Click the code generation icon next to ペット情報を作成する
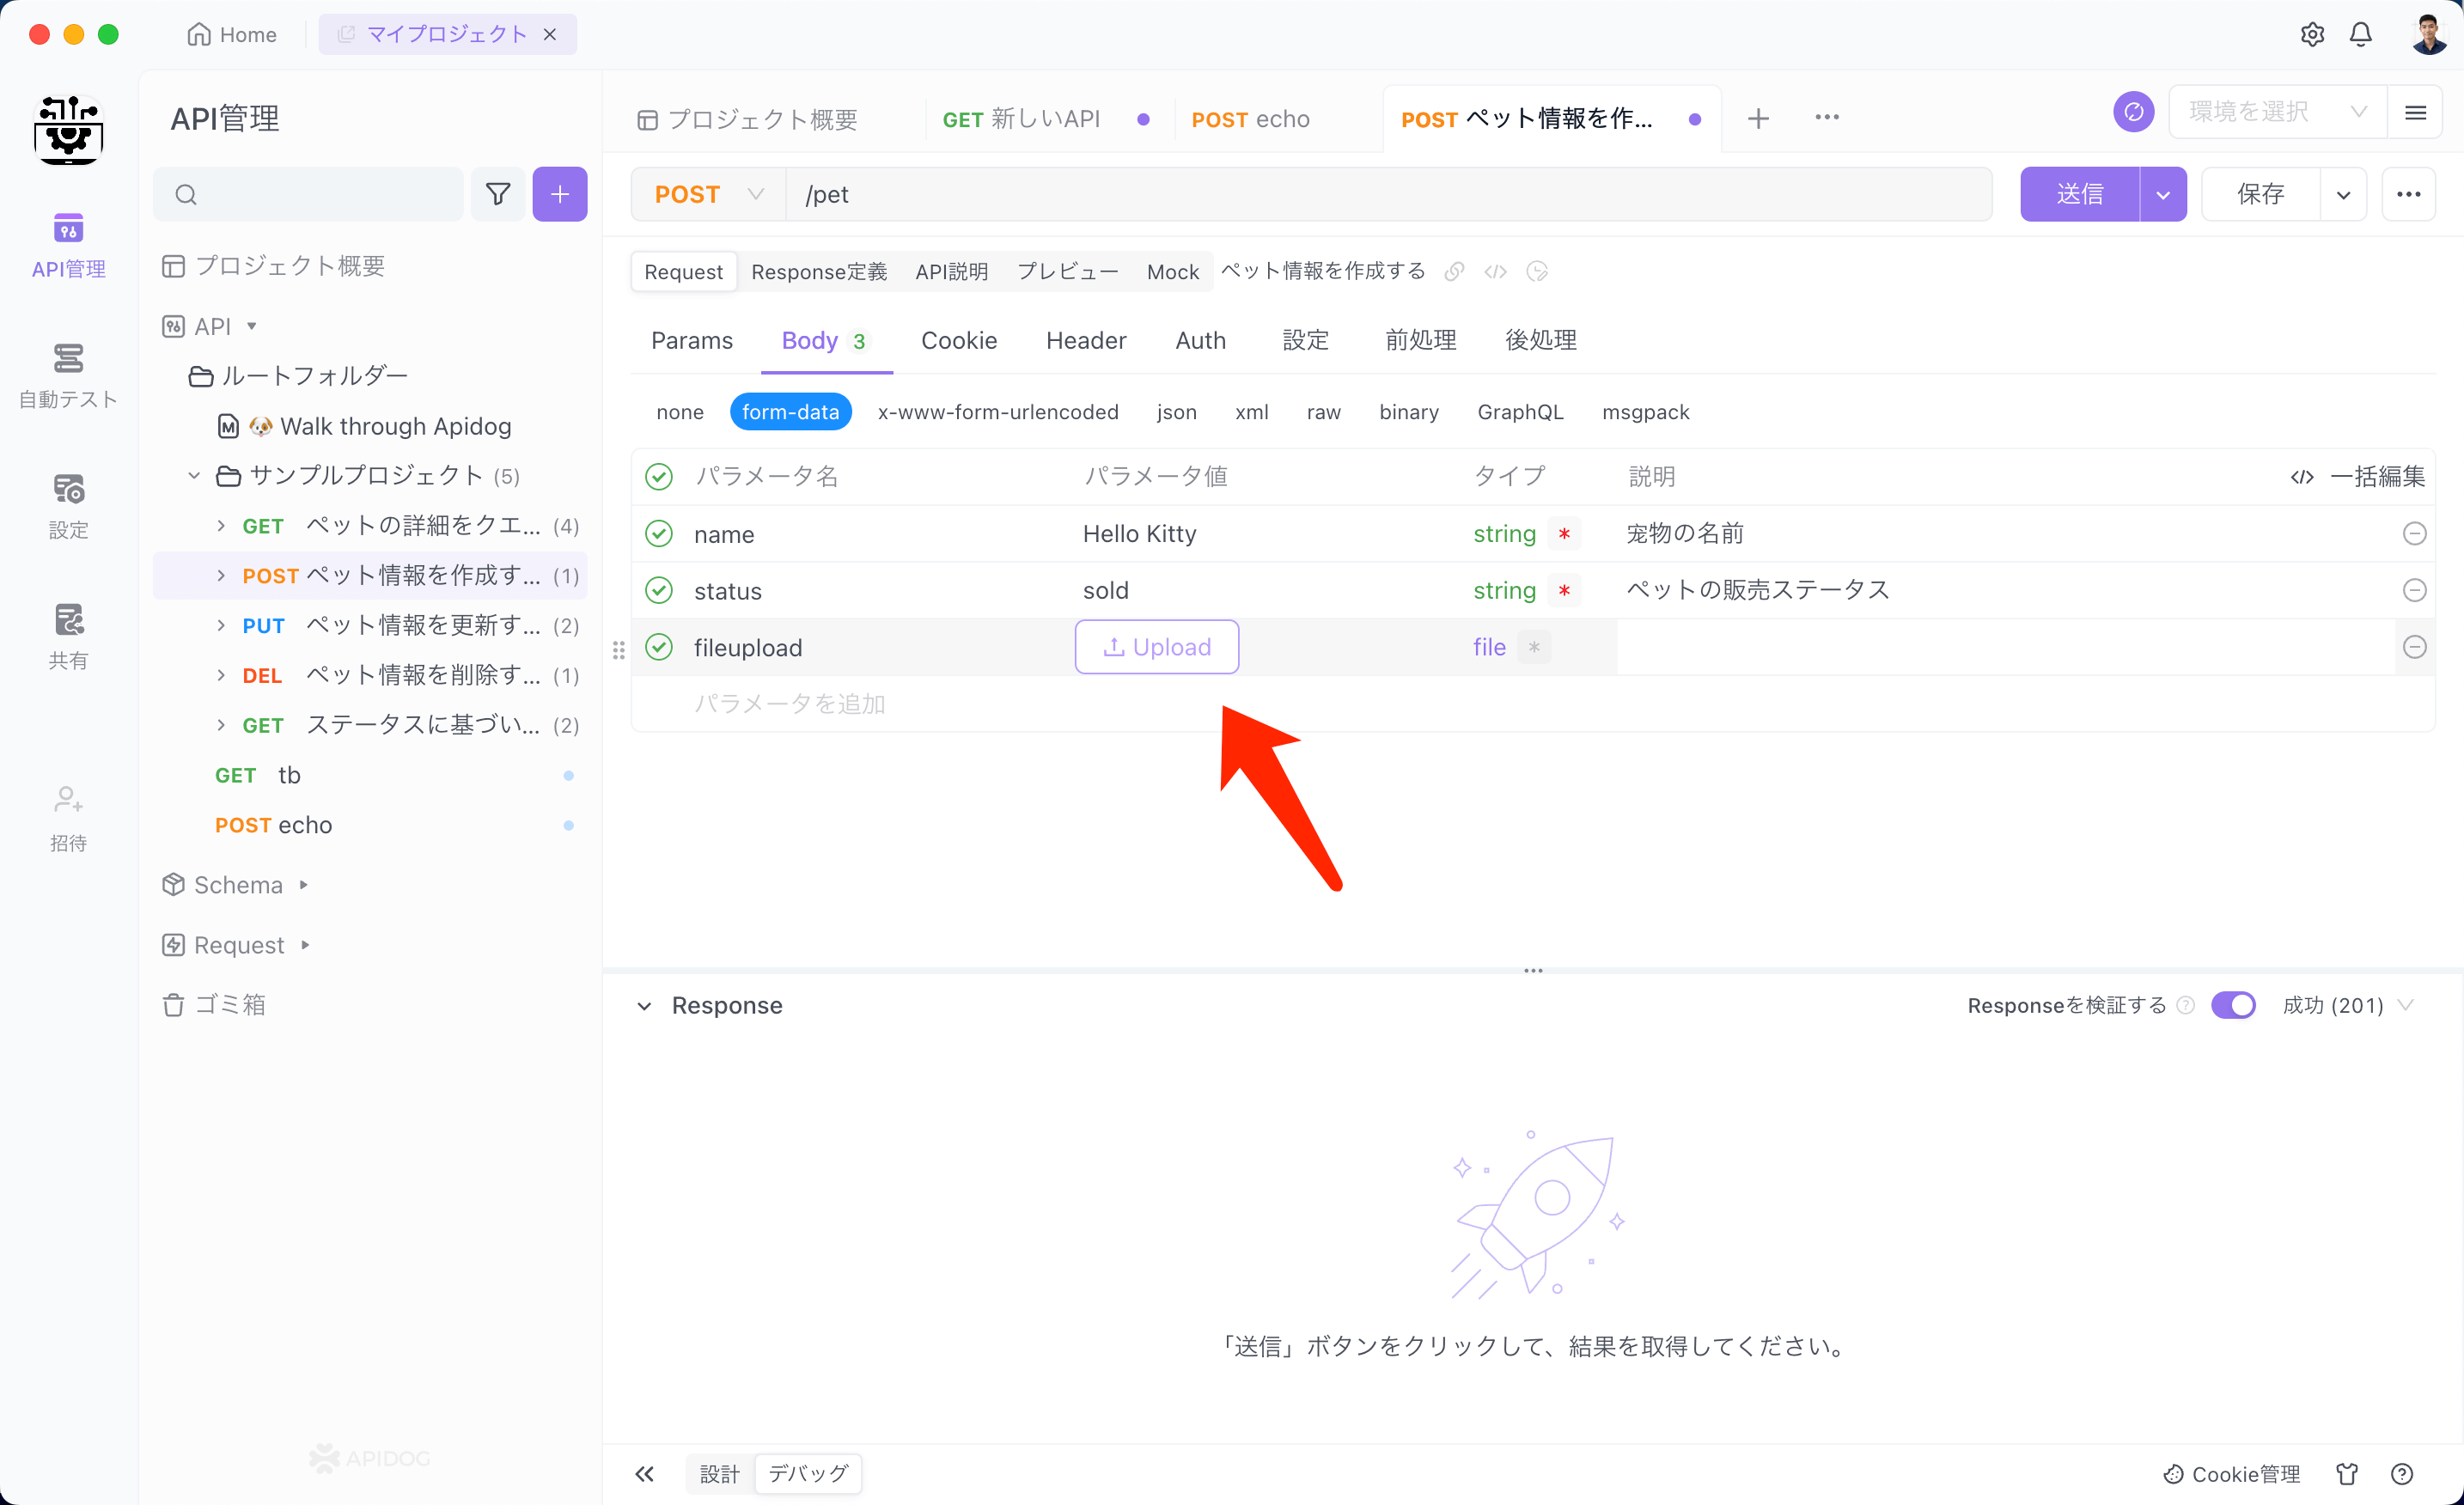 point(1495,271)
